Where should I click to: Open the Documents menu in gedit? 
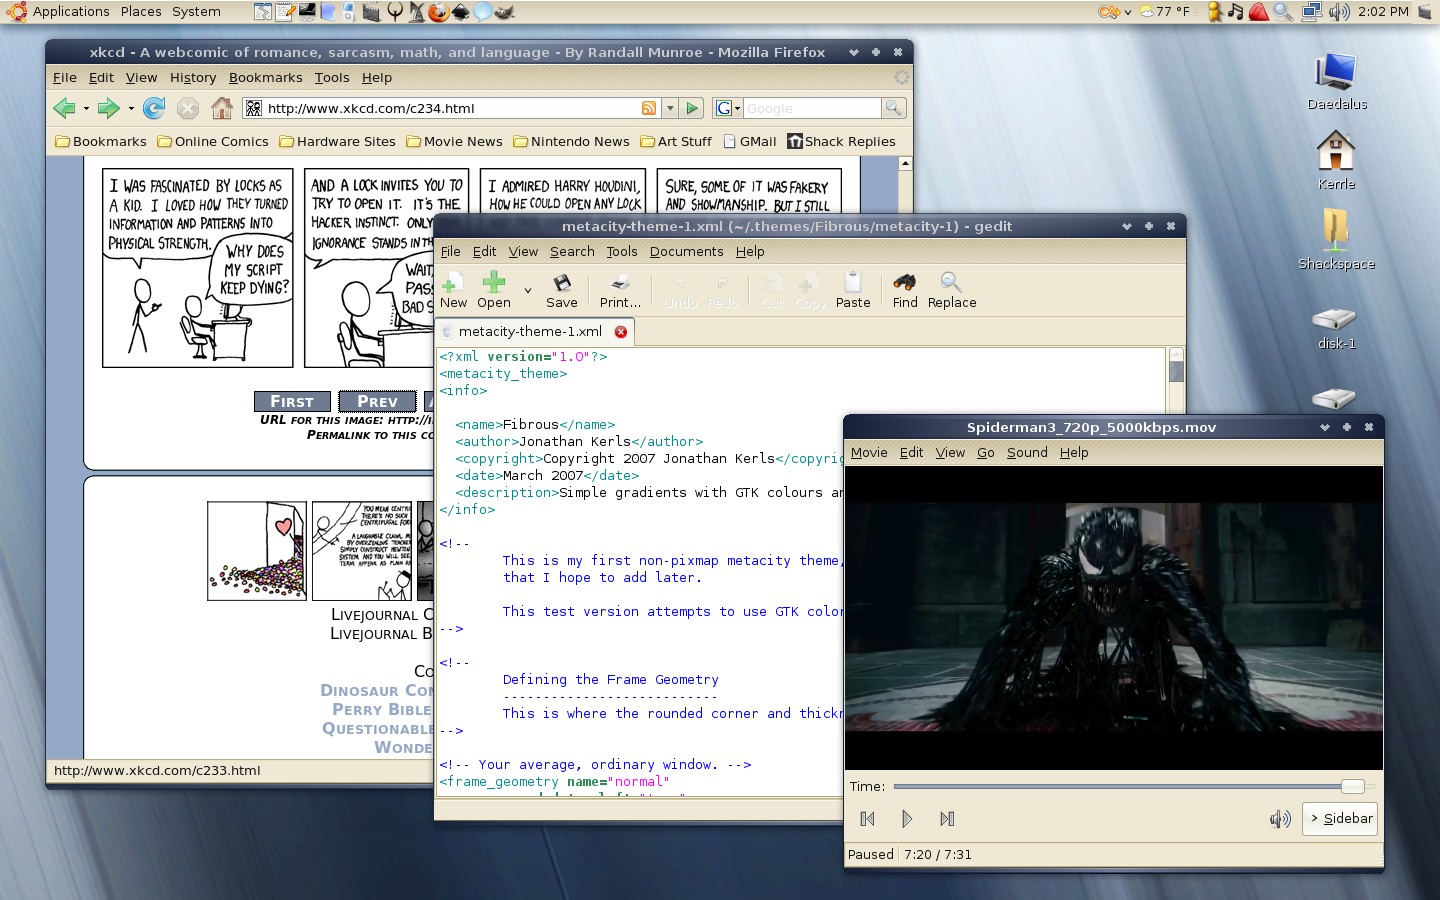[x=686, y=251]
